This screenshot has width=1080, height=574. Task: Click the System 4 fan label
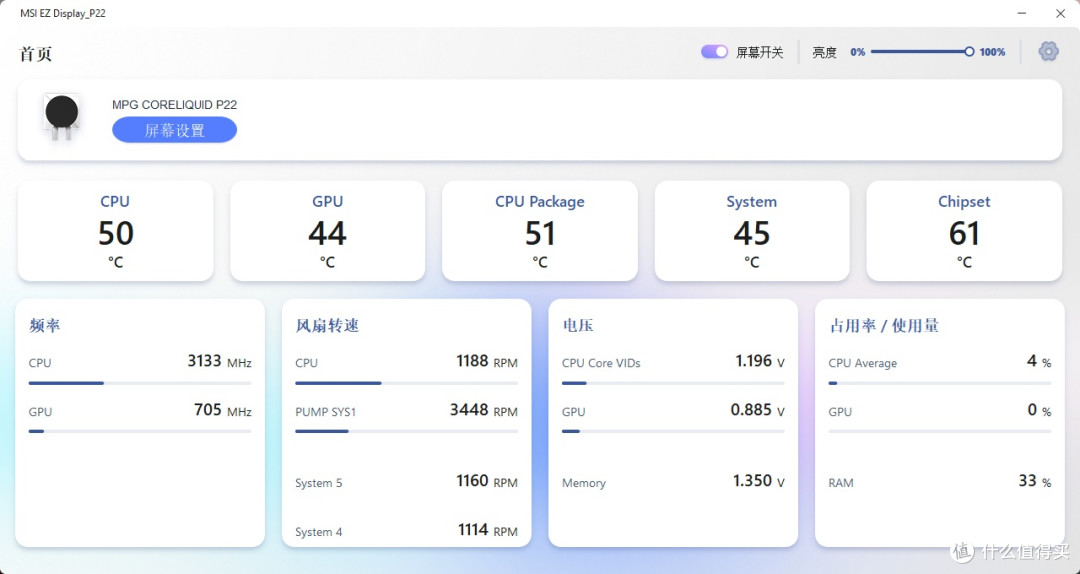318,532
